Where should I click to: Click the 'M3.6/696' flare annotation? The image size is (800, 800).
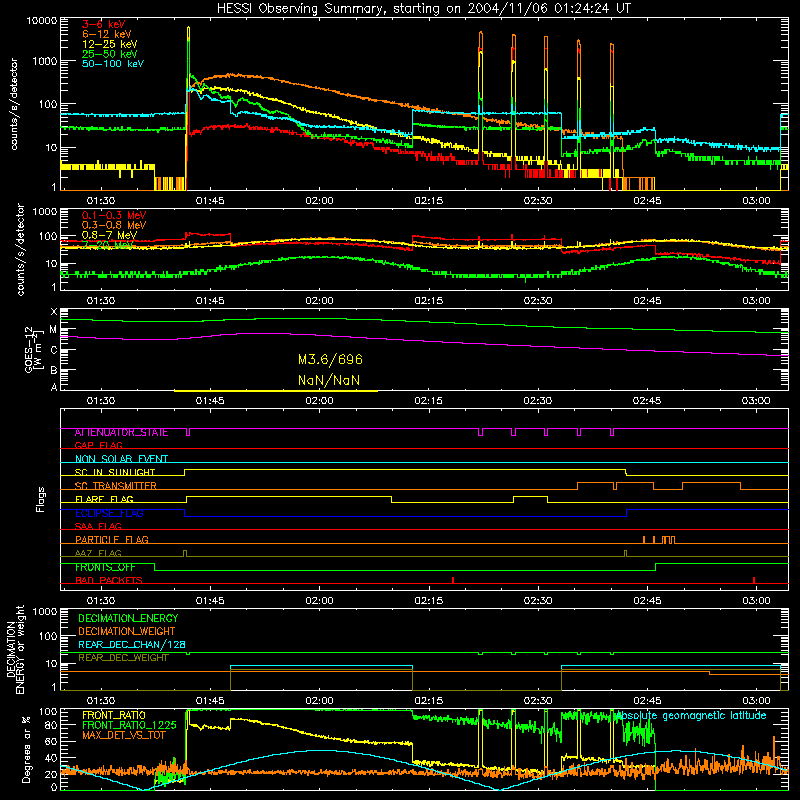click(x=330, y=360)
